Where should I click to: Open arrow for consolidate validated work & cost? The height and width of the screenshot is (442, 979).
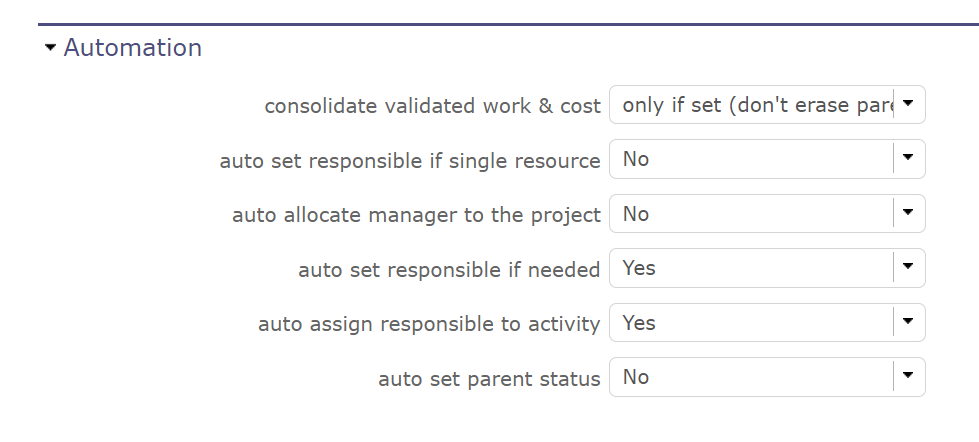click(908, 104)
